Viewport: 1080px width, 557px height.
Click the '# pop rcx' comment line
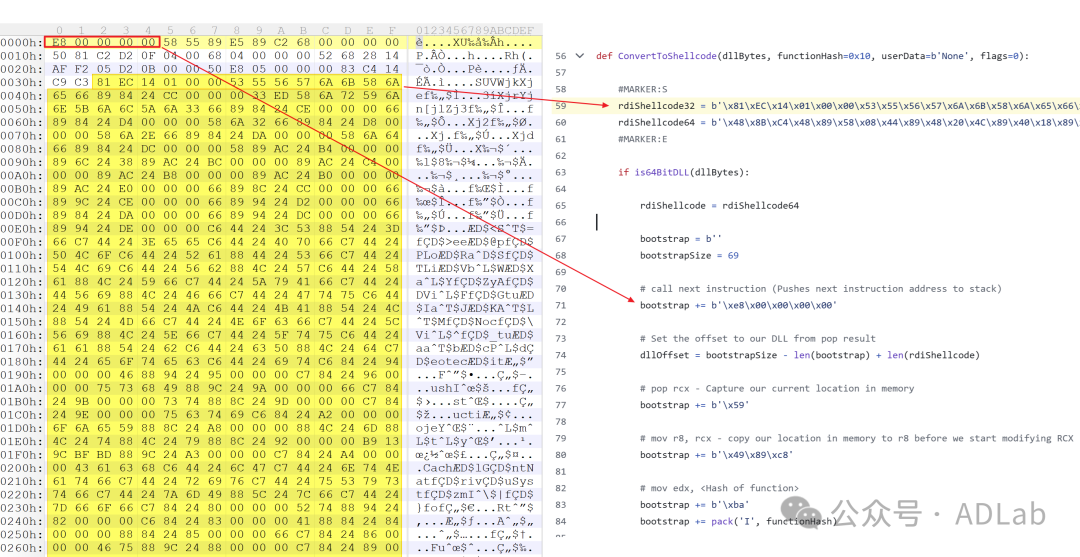(x=777, y=388)
